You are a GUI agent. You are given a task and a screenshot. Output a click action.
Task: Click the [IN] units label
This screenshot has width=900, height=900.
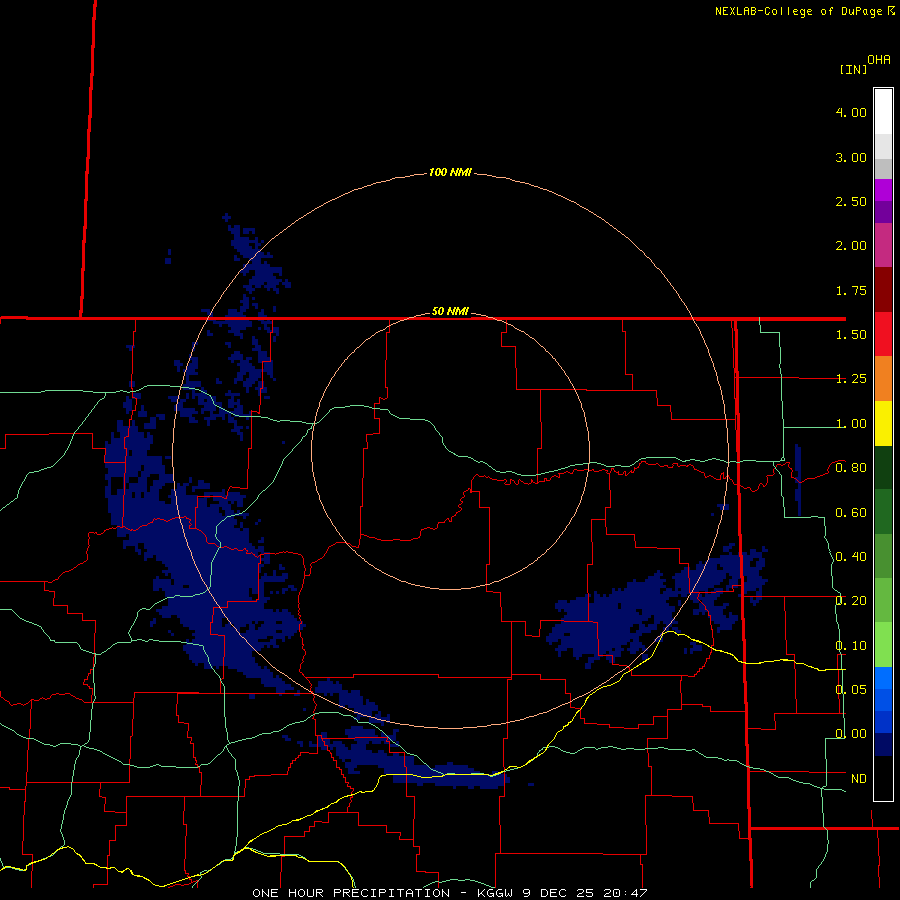(854, 69)
